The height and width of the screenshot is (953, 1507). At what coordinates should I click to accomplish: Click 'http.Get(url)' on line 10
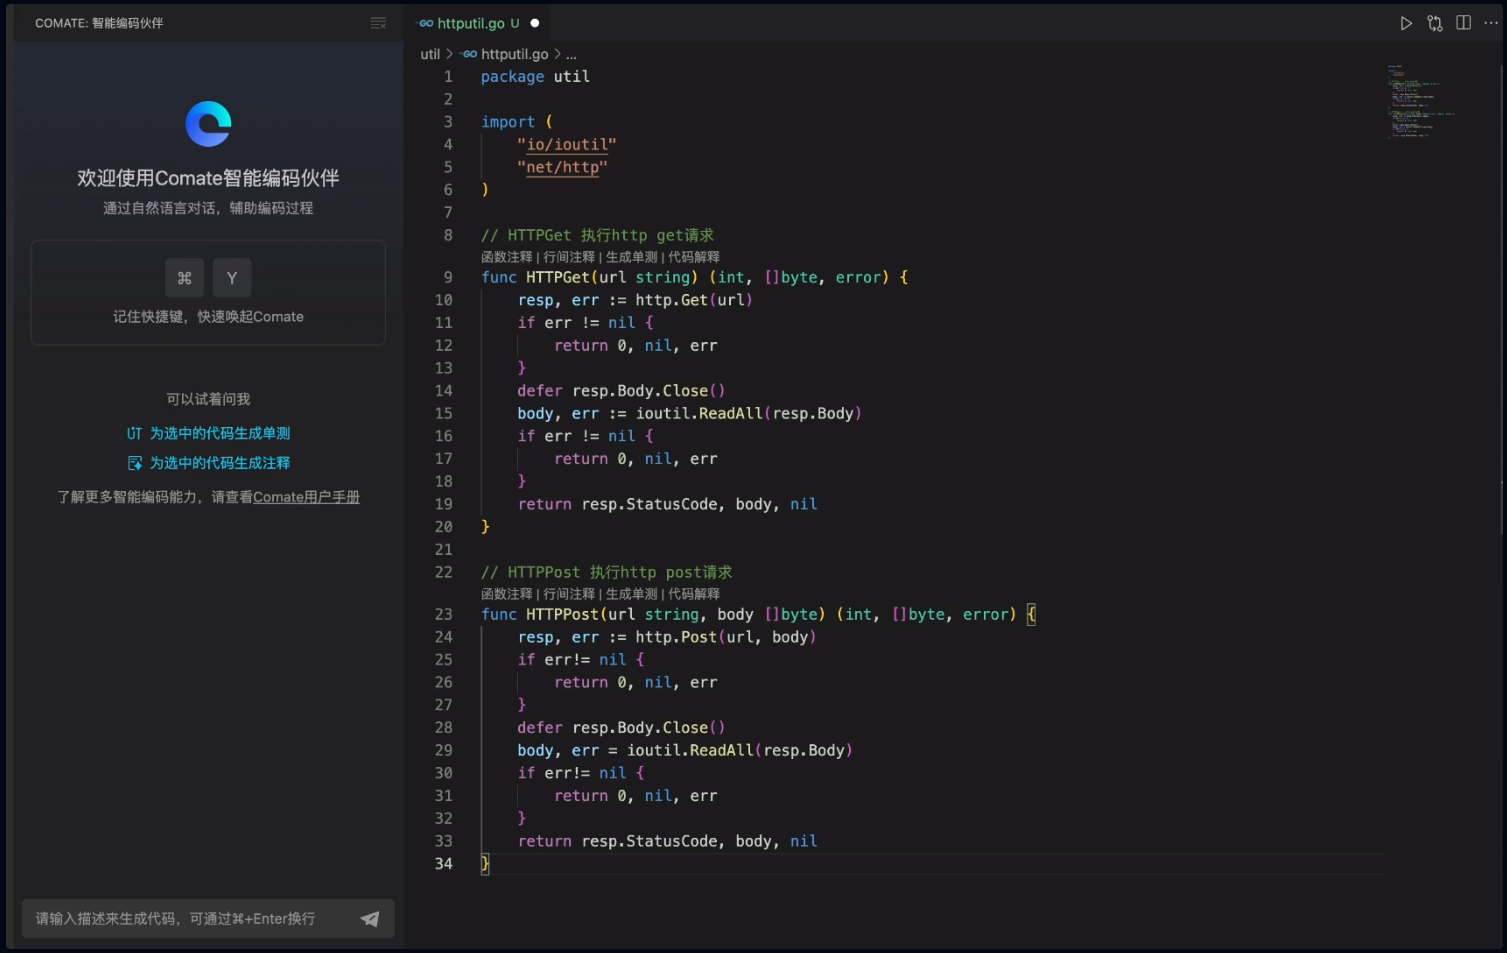pyautogui.click(x=694, y=300)
